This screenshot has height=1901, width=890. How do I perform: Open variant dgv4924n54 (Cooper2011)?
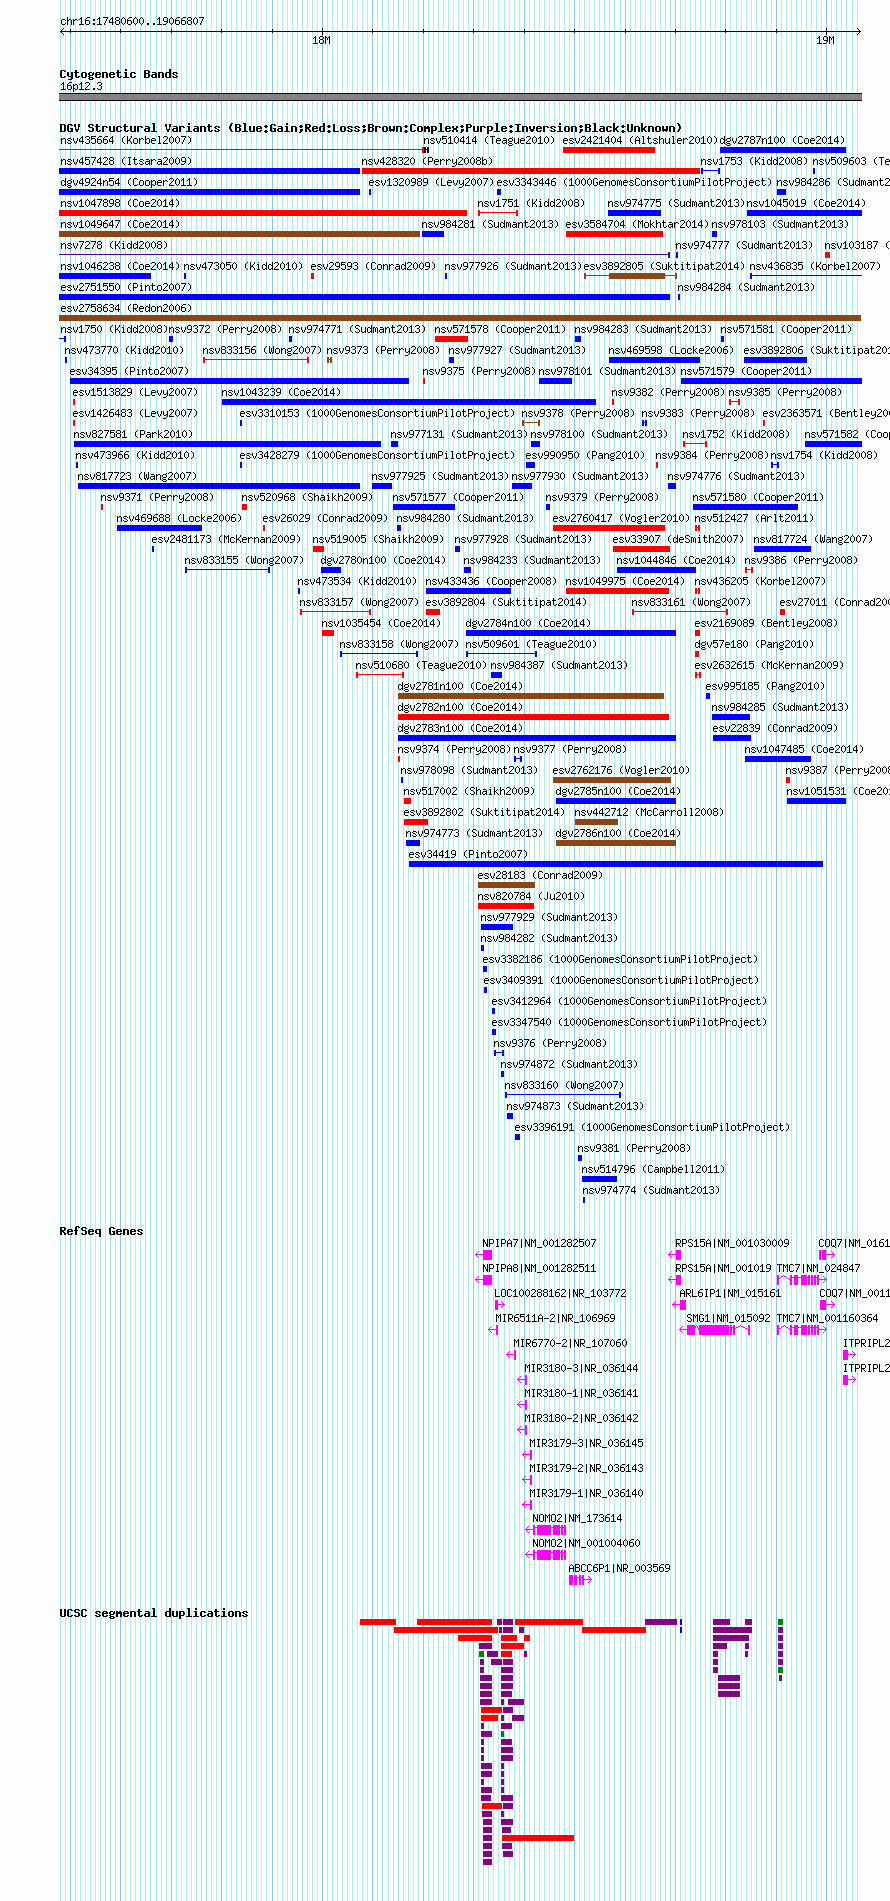click(x=210, y=192)
